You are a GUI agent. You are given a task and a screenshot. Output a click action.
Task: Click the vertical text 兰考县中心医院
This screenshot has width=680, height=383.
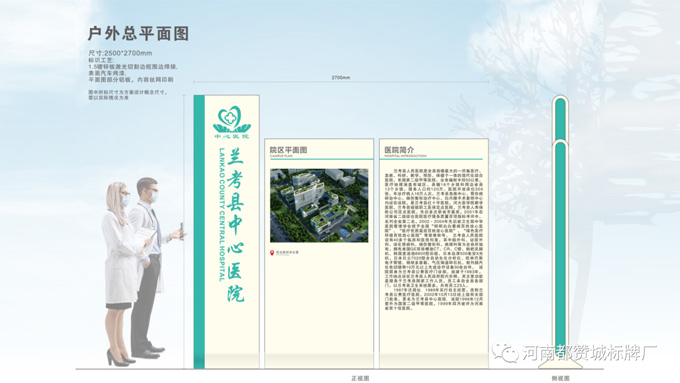[x=236, y=225]
